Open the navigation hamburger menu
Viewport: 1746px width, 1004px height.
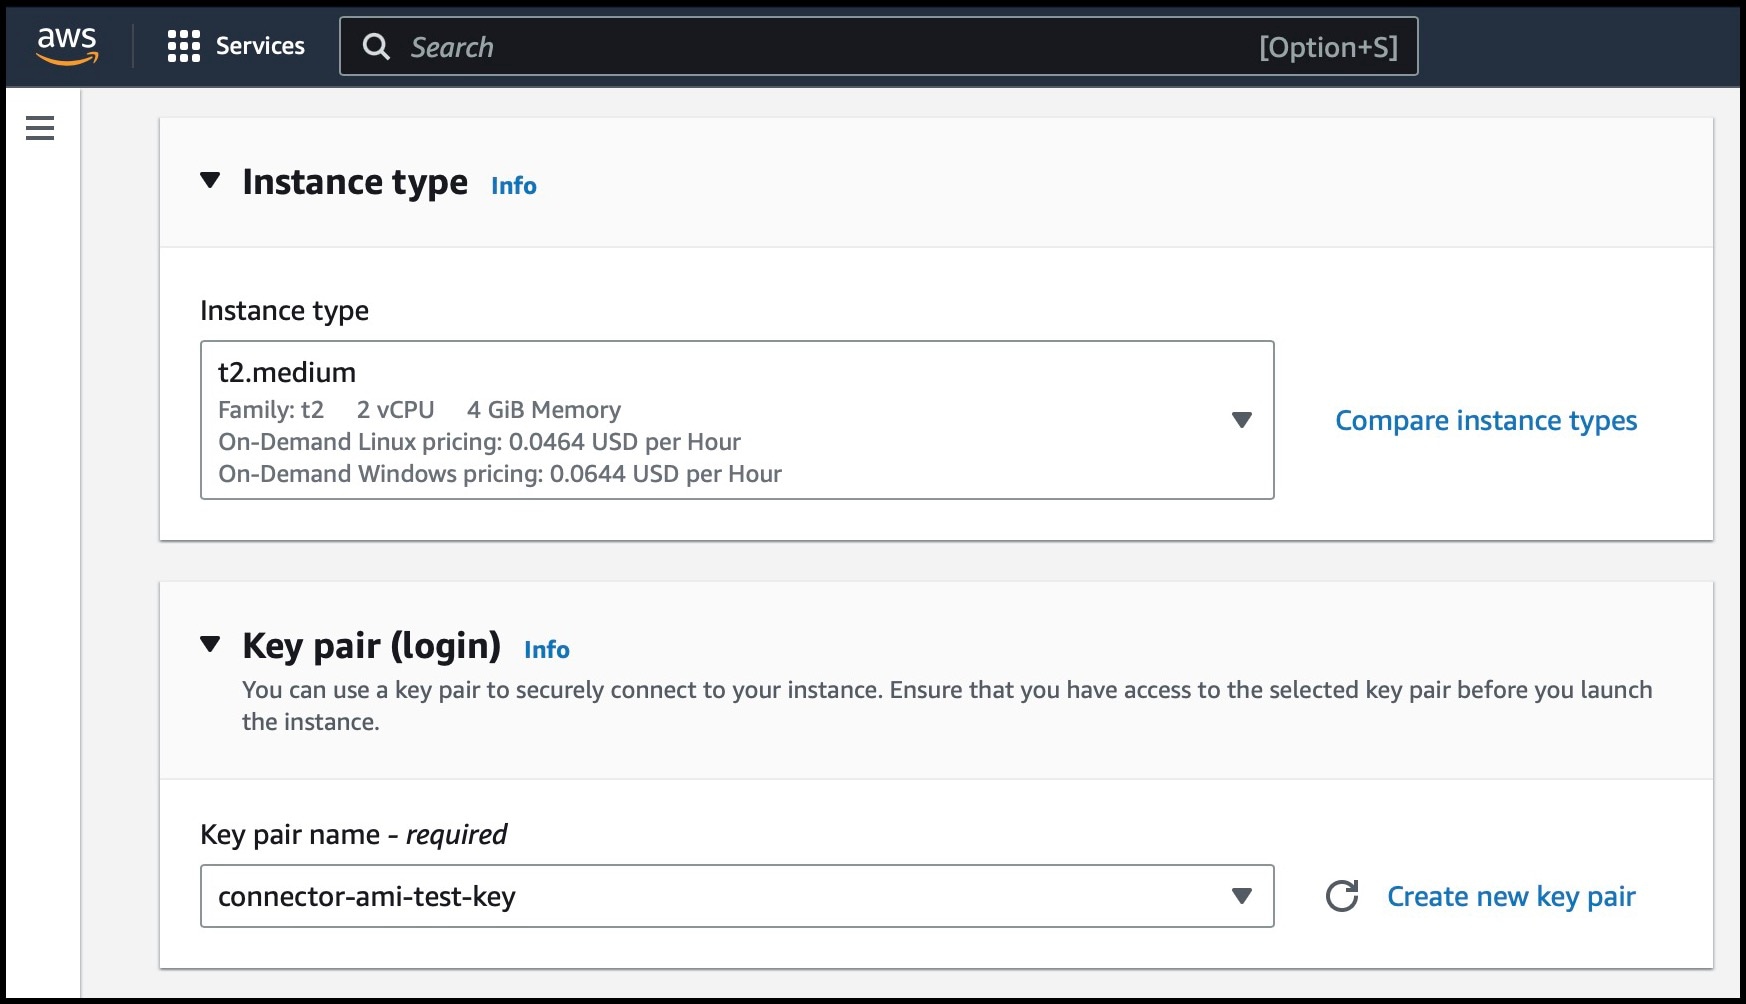point(39,128)
